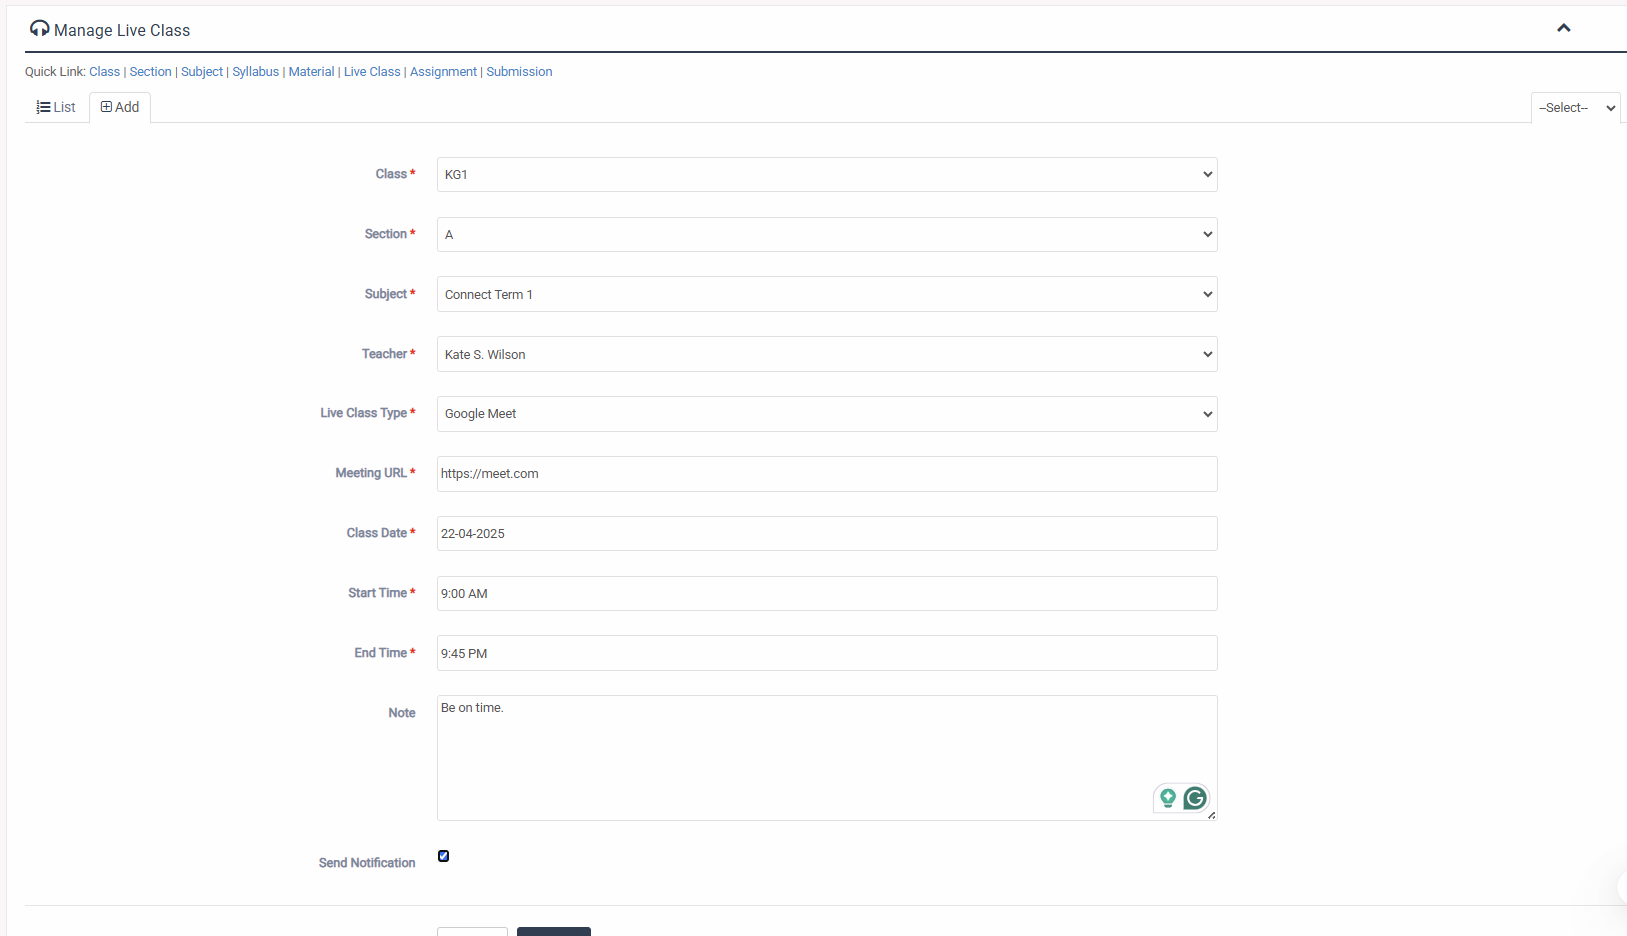Screen dimensions: 1627x936
Task: Open the Subject dropdown showing Connect Term 1
Action: pyautogui.click(x=826, y=295)
